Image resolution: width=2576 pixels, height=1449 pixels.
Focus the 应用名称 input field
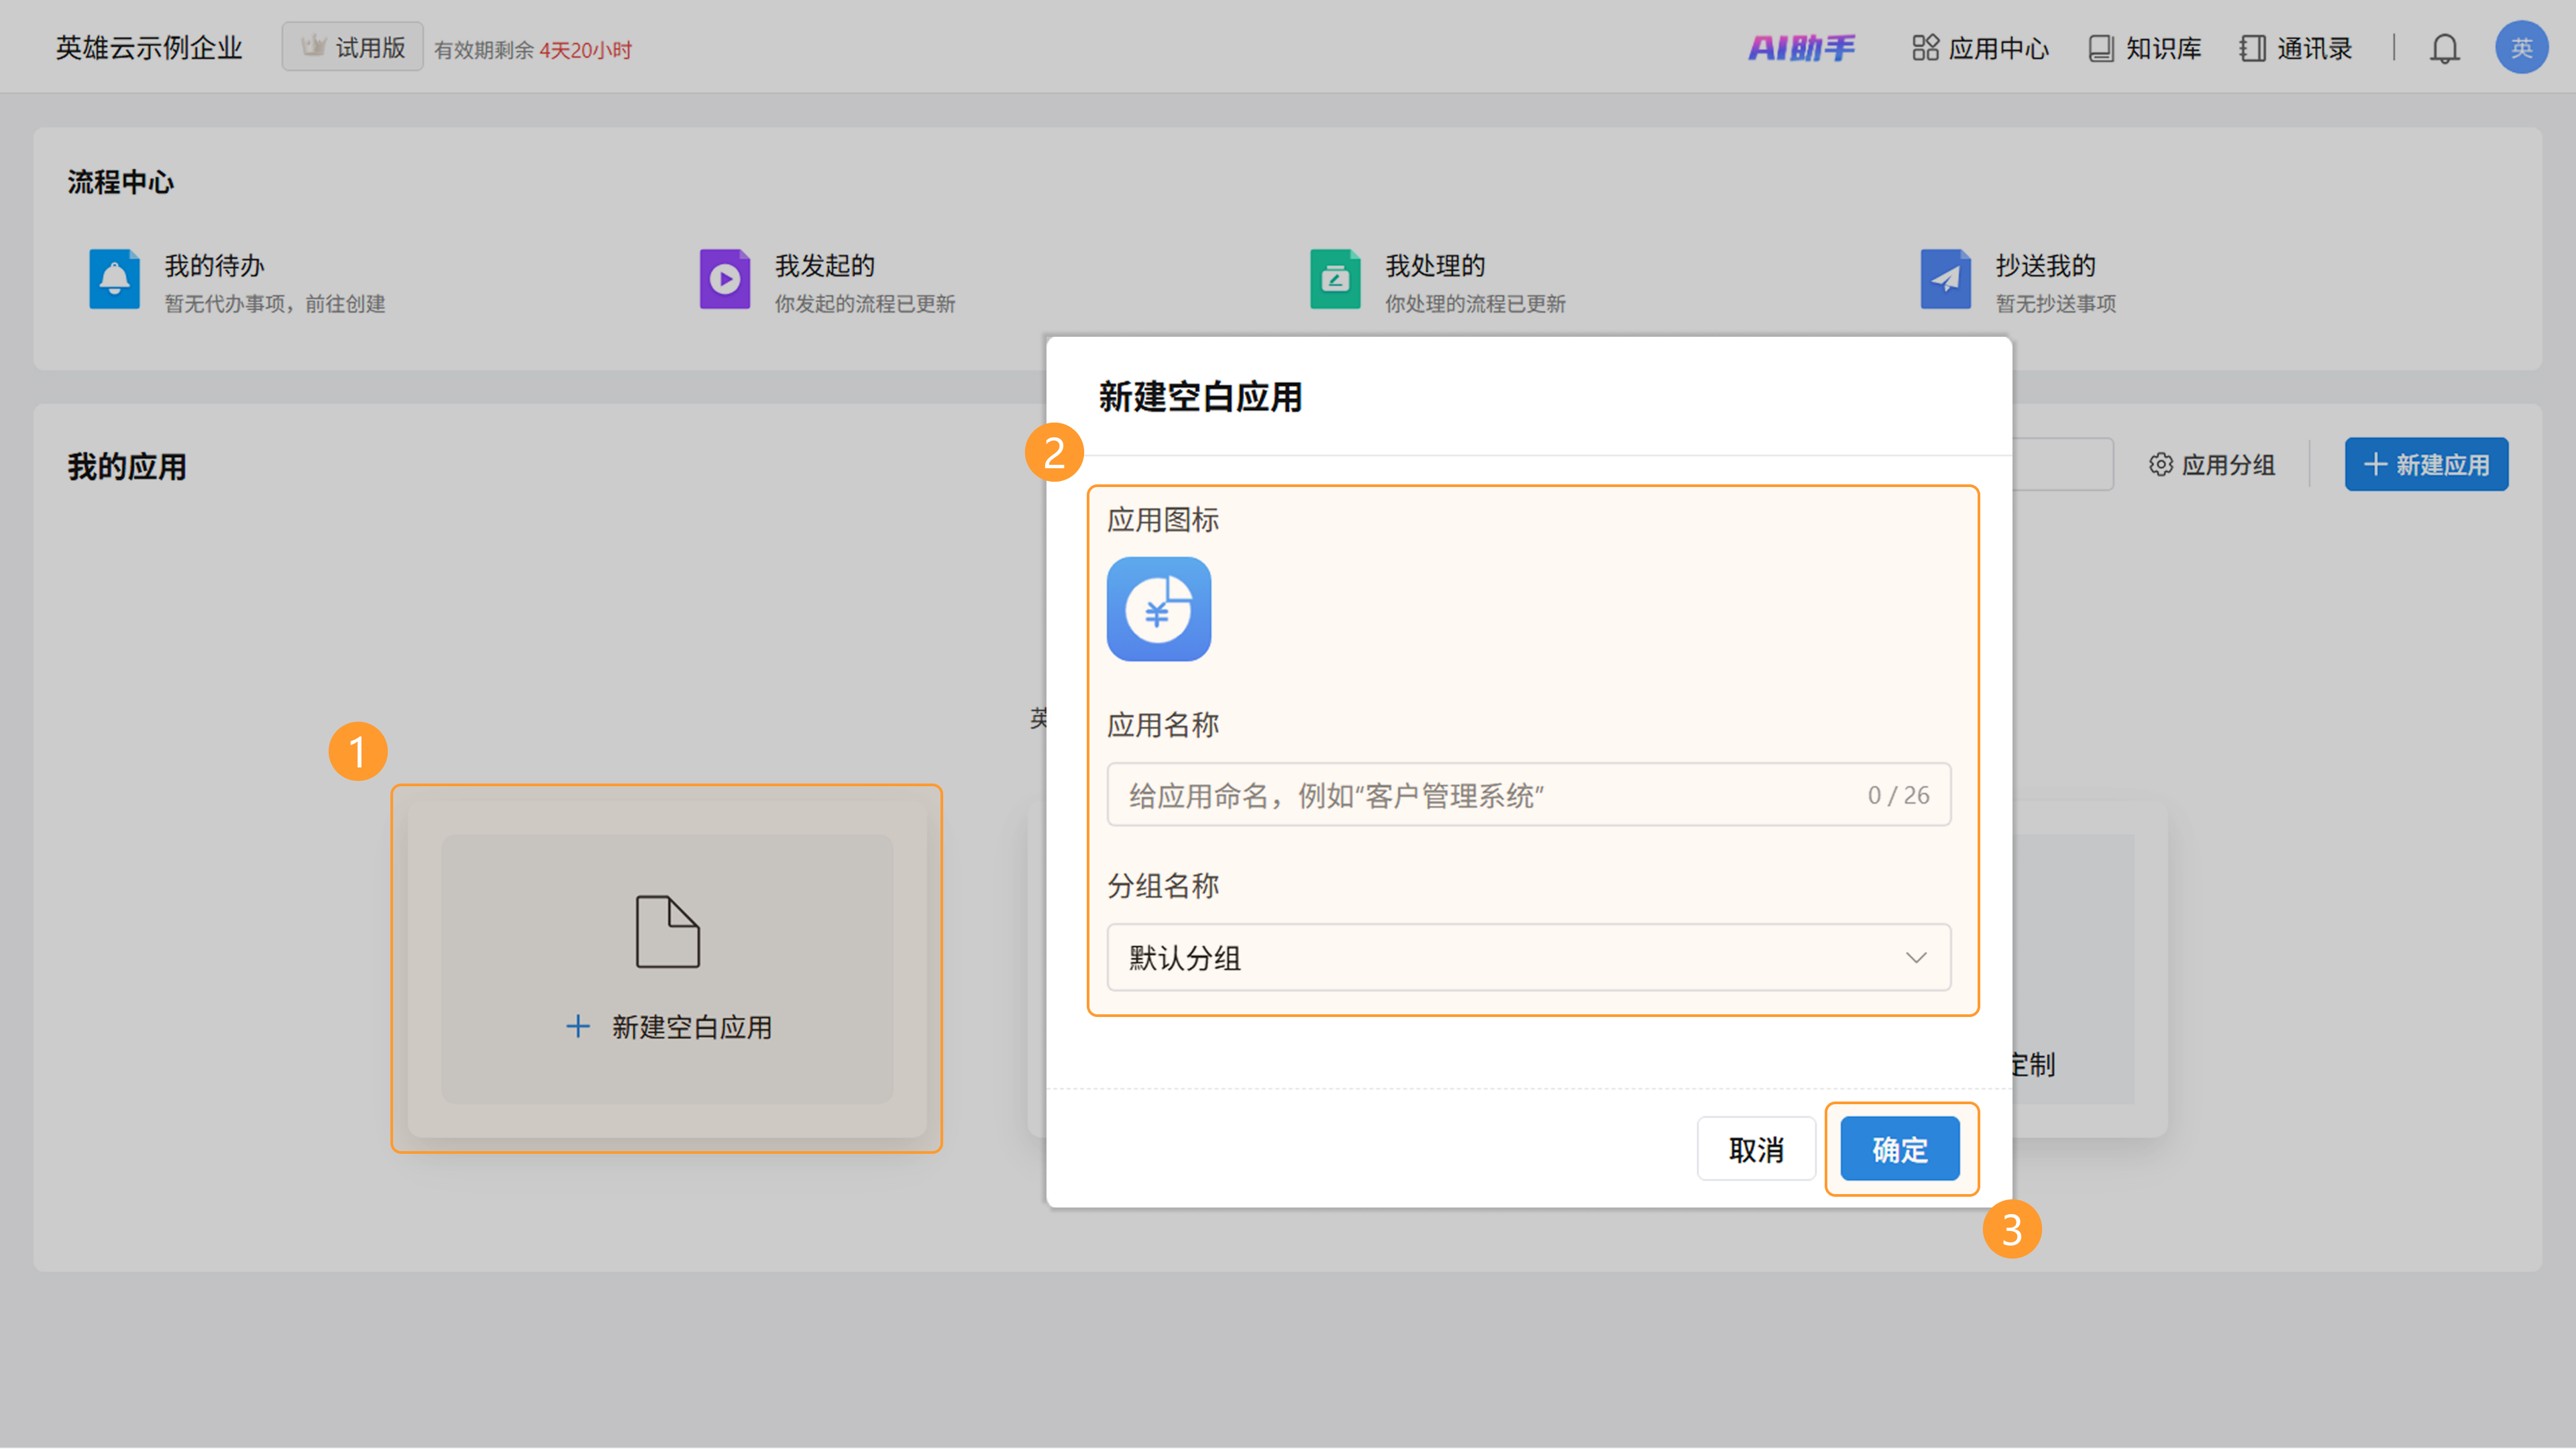(x=1490, y=795)
